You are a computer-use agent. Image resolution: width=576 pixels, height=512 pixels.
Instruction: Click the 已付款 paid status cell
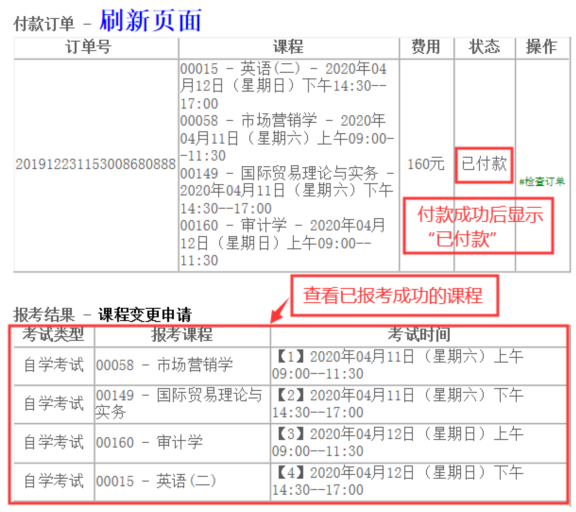tap(484, 164)
